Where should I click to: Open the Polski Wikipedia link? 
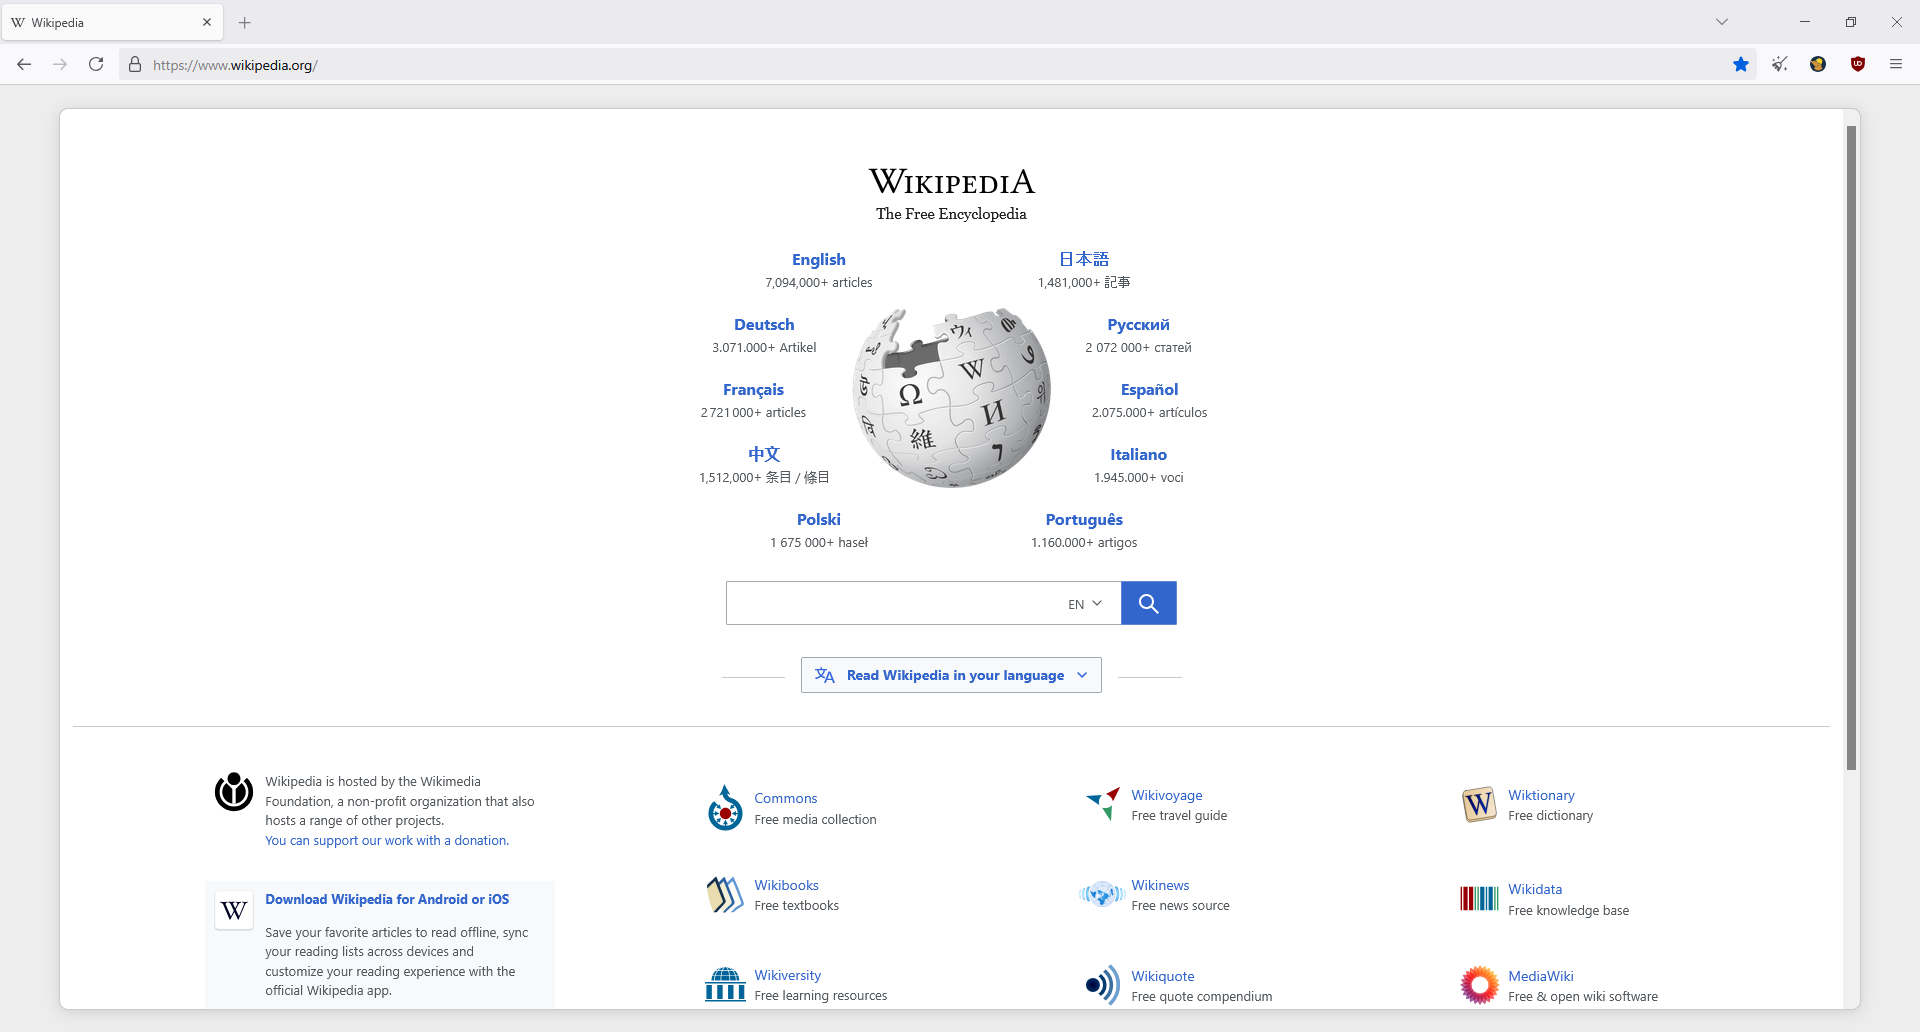point(819,519)
